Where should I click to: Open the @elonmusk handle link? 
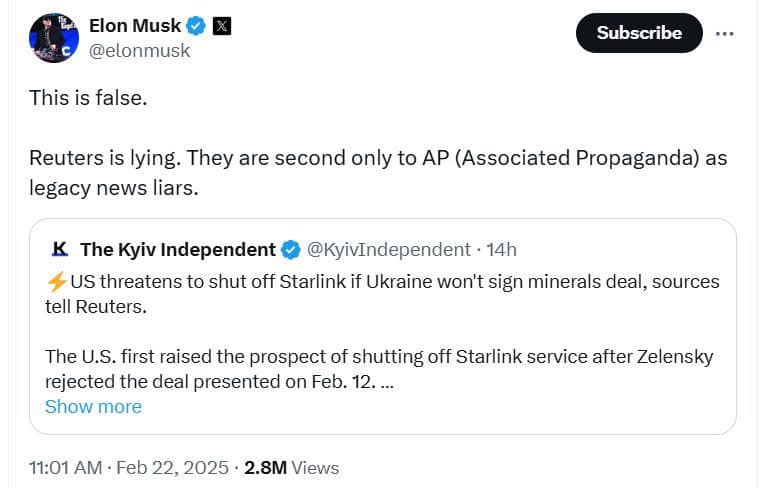(x=139, y=50)
